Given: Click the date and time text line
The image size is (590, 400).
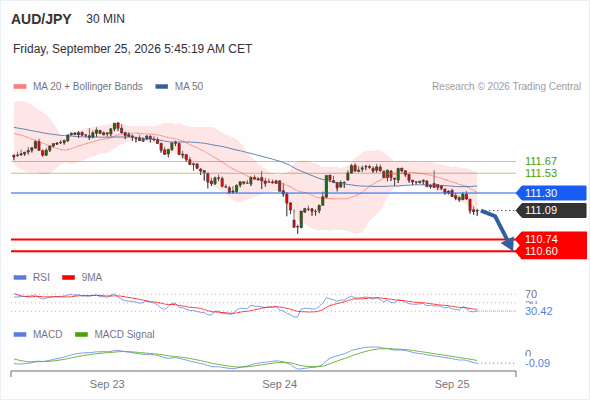Looking at the screenshot, I should tap(132, 49).
